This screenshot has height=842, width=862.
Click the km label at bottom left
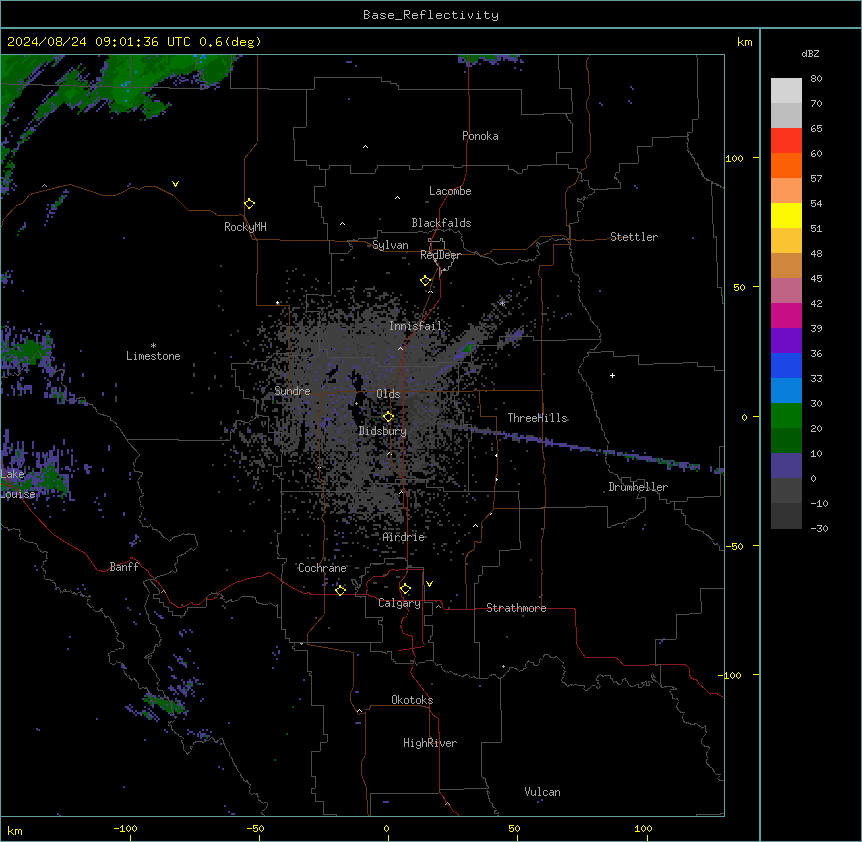(x=15, y=831)
